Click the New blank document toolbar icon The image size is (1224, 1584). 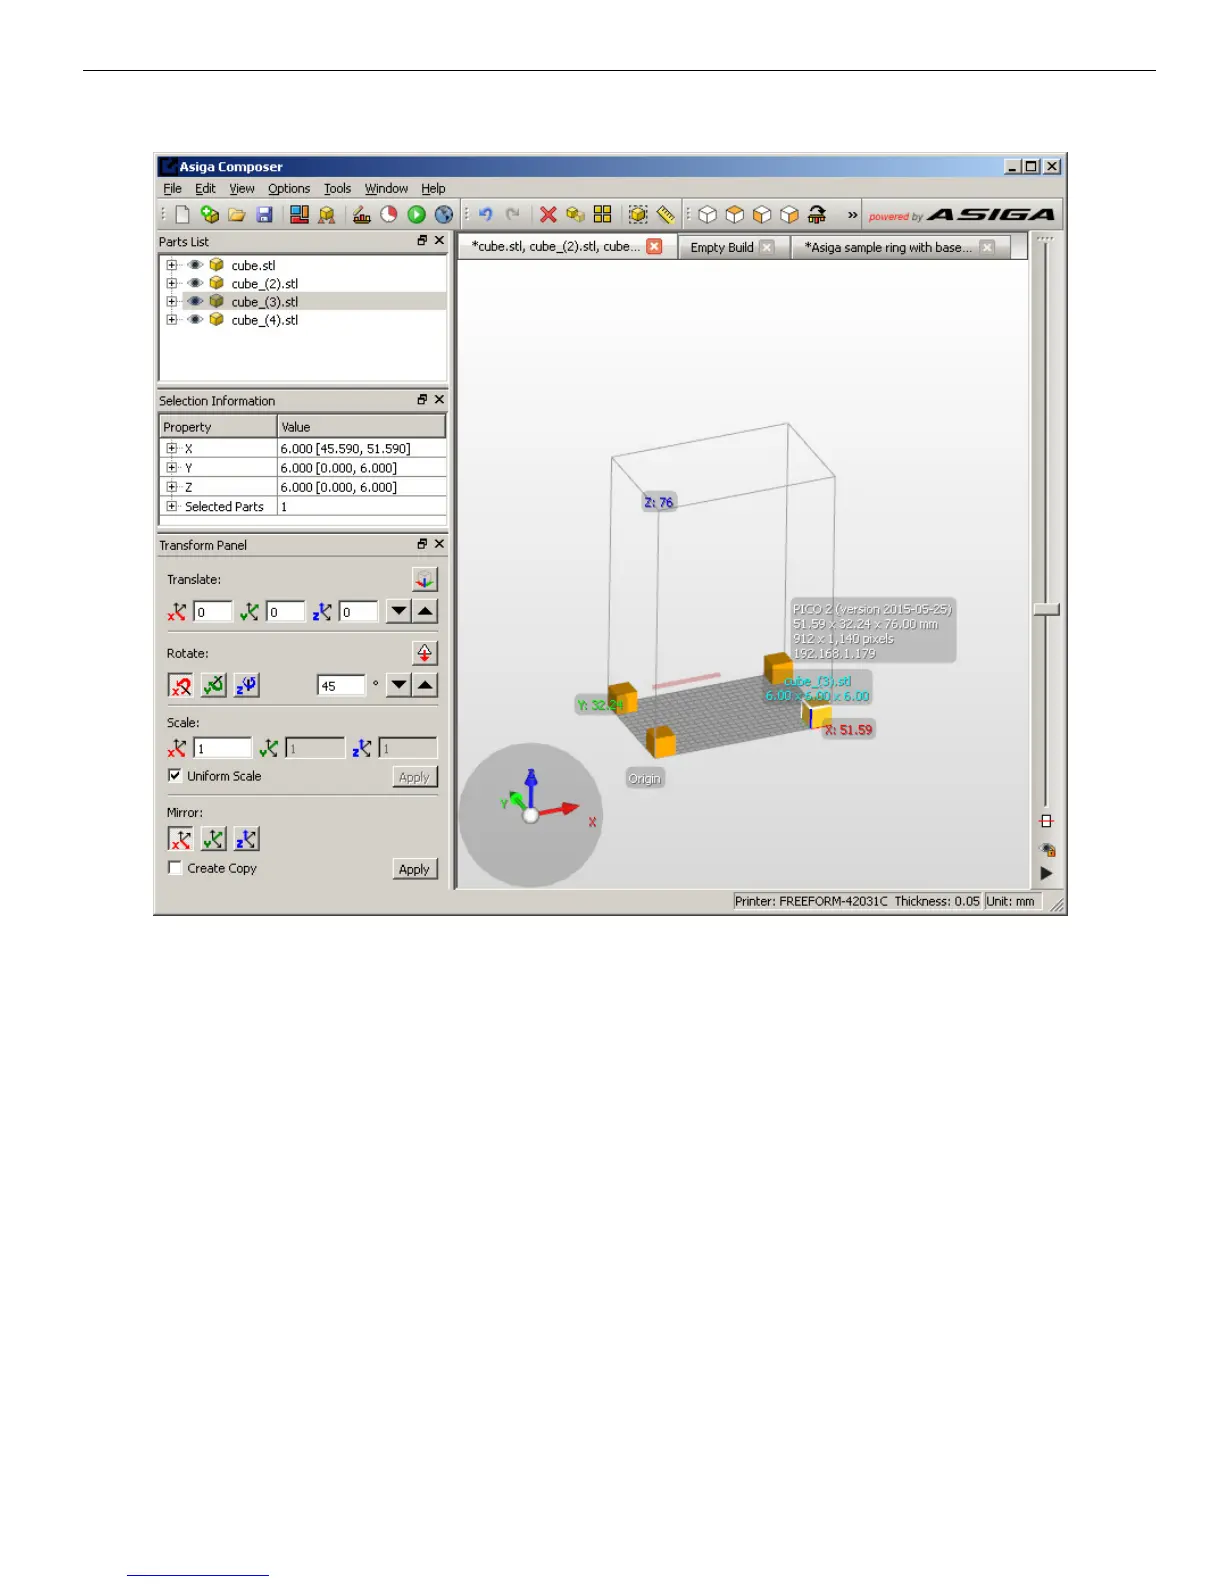pyautogui.click(x=182, y=214)
